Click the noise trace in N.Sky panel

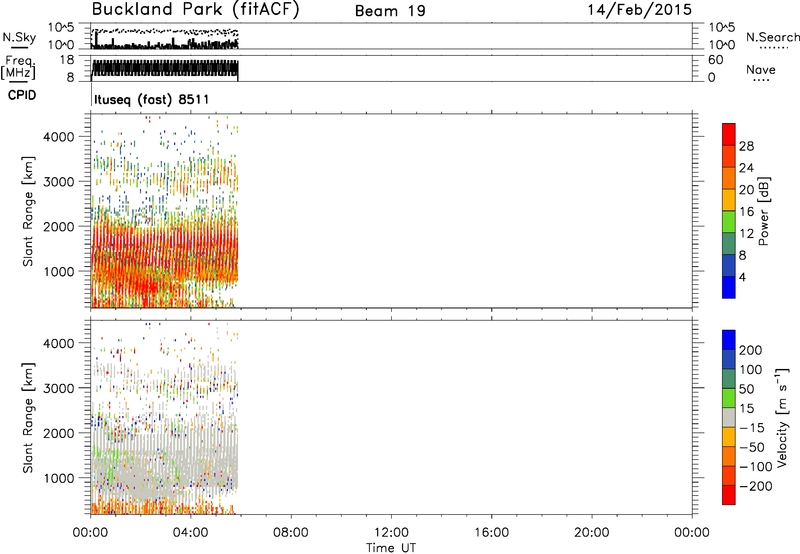tap(165, 44)
